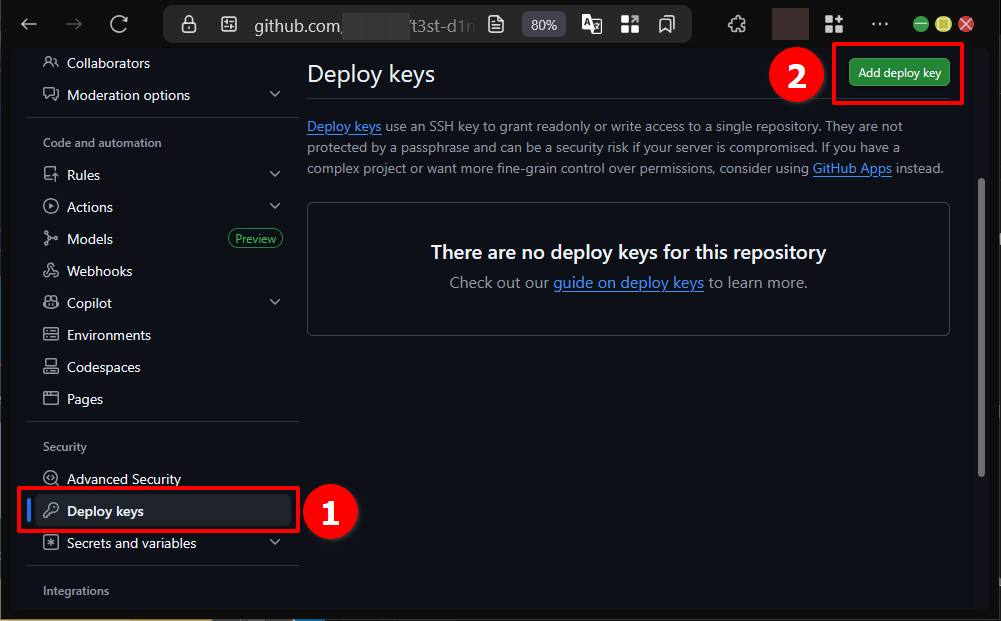
Task: Open Advanced Security shield icon
Action: (x=51, y=479)
